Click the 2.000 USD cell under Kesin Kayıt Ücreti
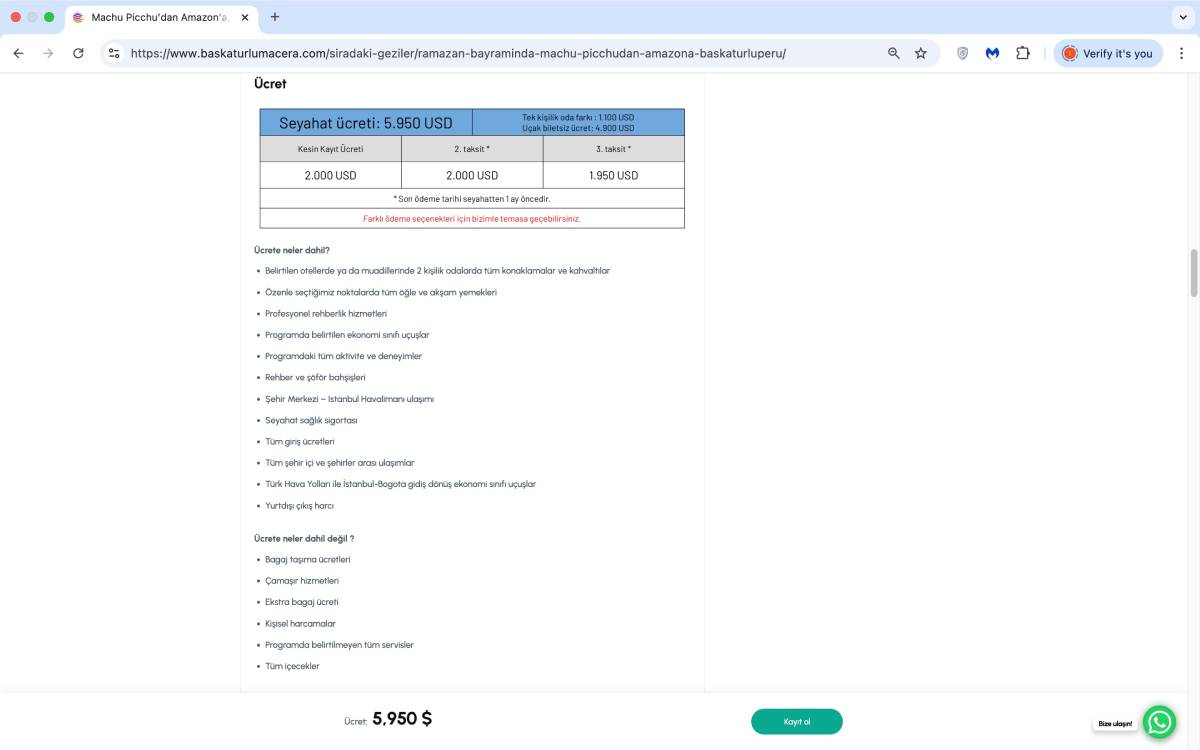The width and height of the screenshot is (1200, 750). click(x=331, y=175)
